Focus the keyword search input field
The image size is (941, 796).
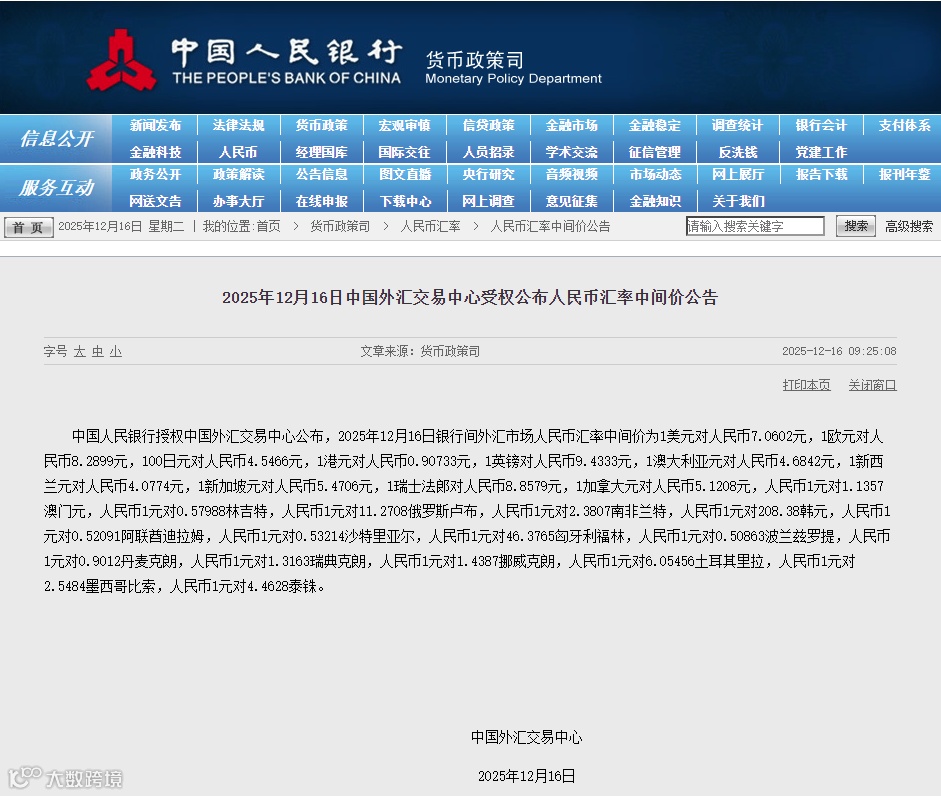pyautogui.click(x=755, y=226)
